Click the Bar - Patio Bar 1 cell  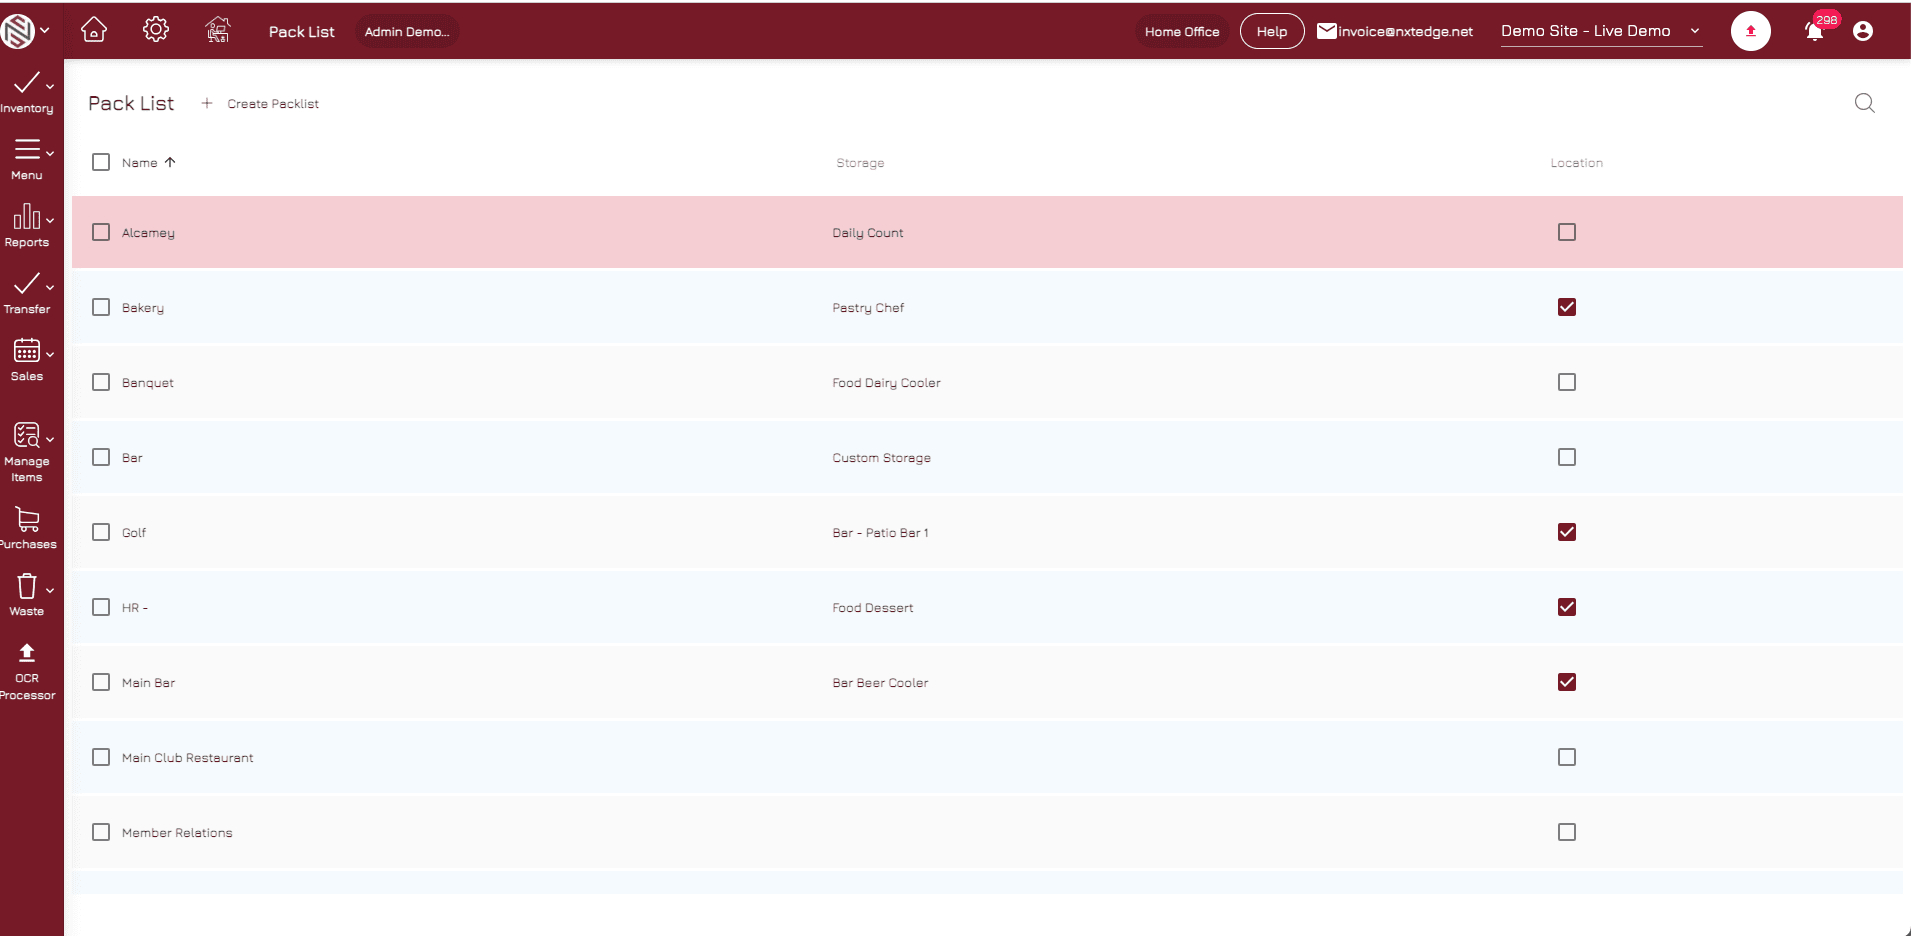tap(880, 533)
